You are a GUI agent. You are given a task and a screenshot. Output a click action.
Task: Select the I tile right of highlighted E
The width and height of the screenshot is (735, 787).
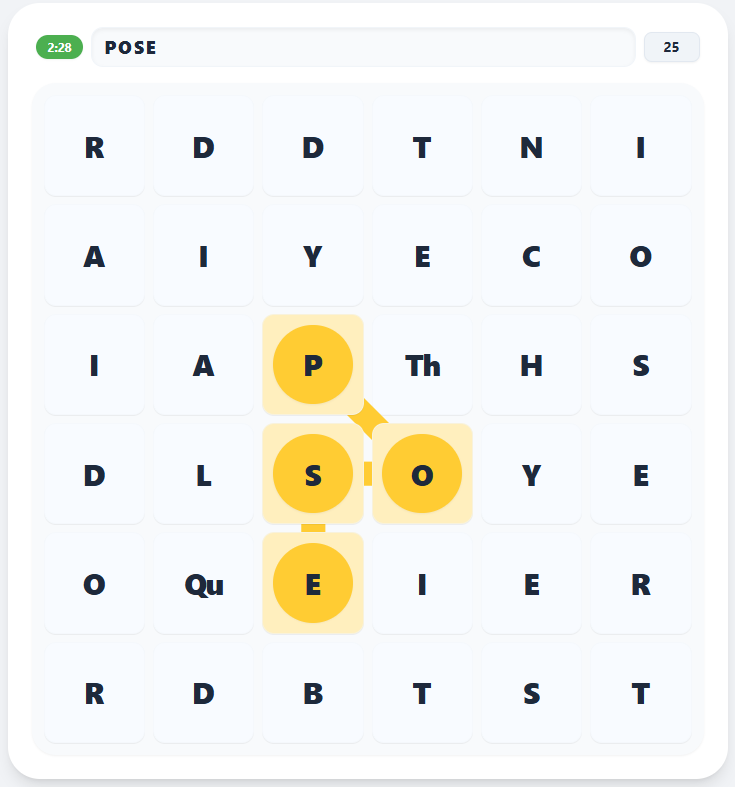coord(422,584)
